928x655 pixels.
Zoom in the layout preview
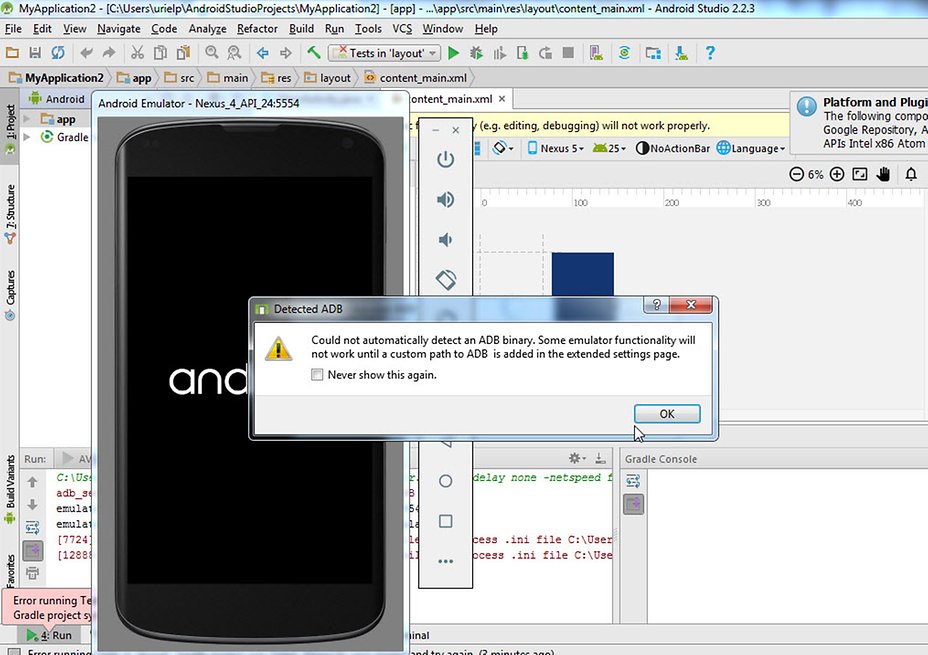coord(837,174)
